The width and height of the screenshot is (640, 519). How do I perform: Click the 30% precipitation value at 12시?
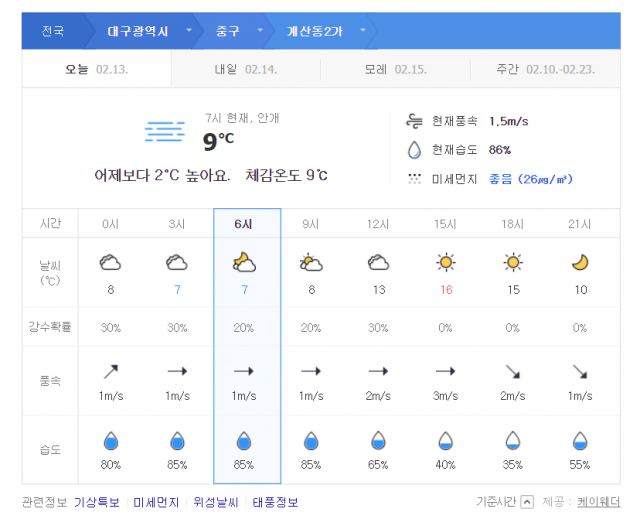coord(378,328)
